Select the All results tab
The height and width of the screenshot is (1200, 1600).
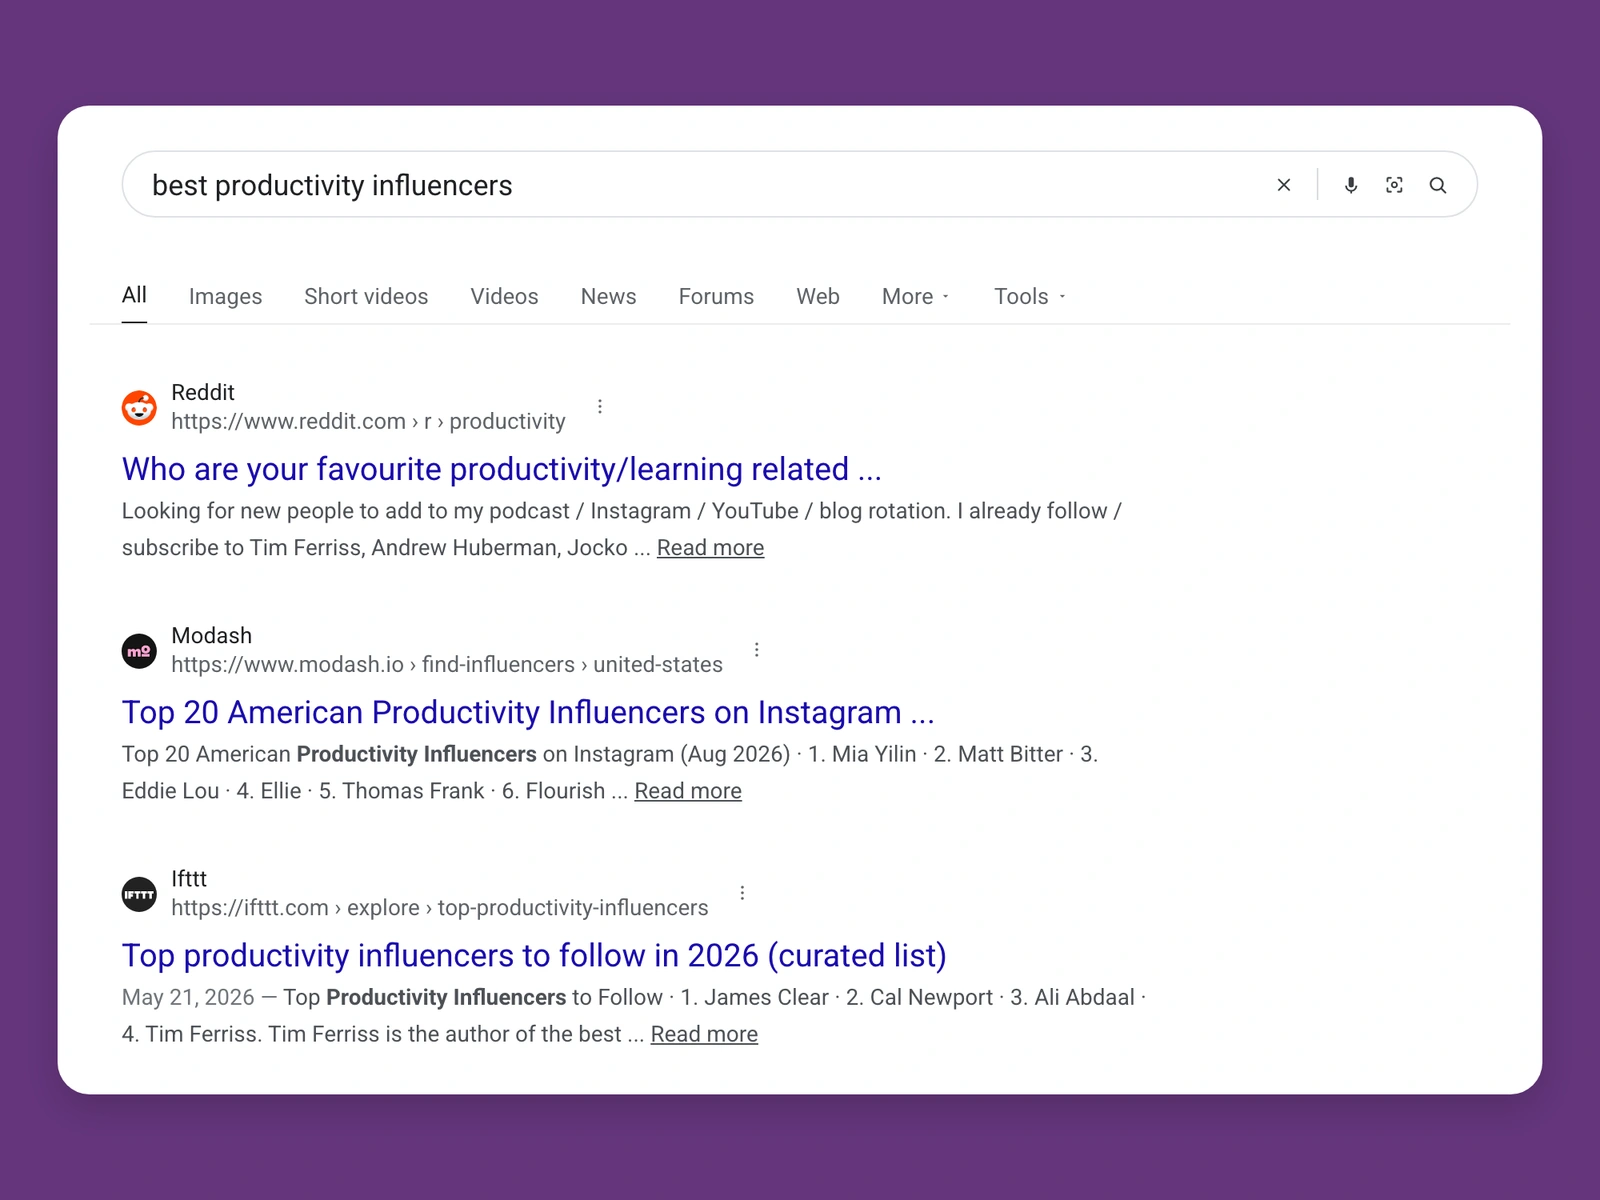point(134,295)
